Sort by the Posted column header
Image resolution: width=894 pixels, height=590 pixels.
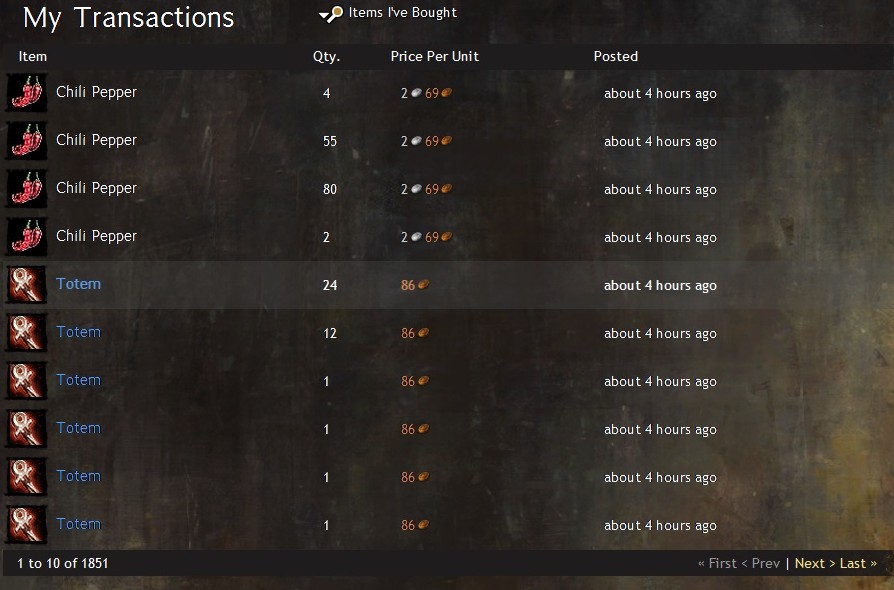coord(616,56)
